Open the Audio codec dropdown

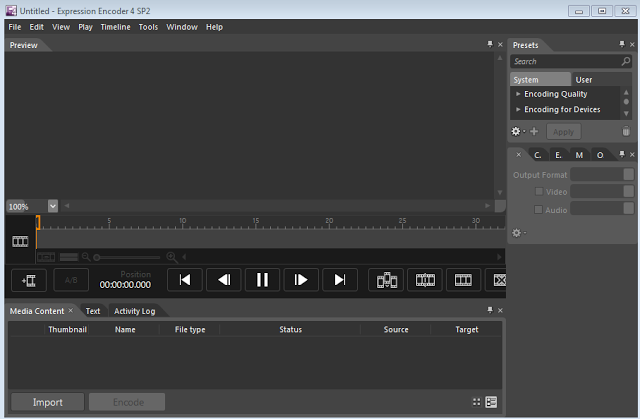[602, 209]
